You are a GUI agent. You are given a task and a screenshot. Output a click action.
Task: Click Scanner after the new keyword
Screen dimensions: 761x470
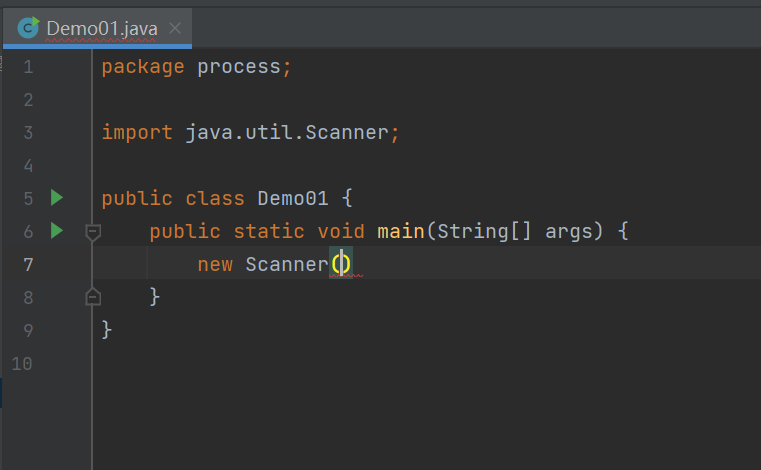287,264
